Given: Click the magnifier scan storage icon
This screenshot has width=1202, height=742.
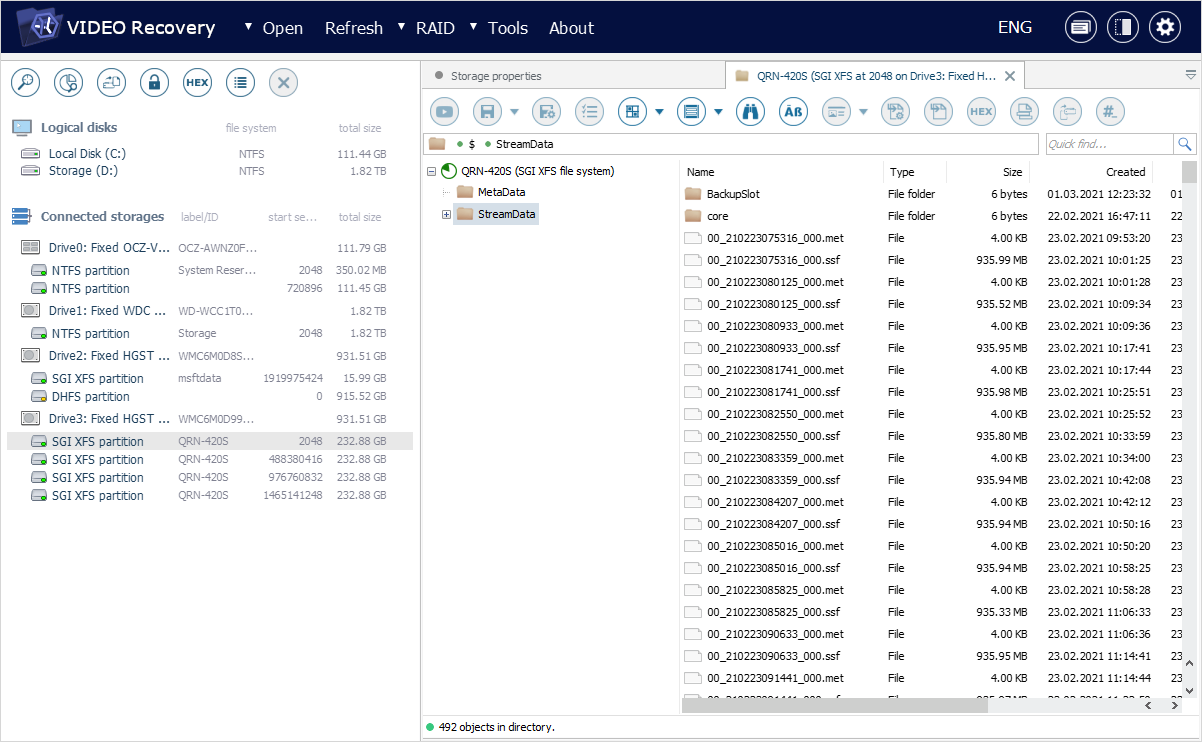Looking at the screenshot, I should point(25,83).
